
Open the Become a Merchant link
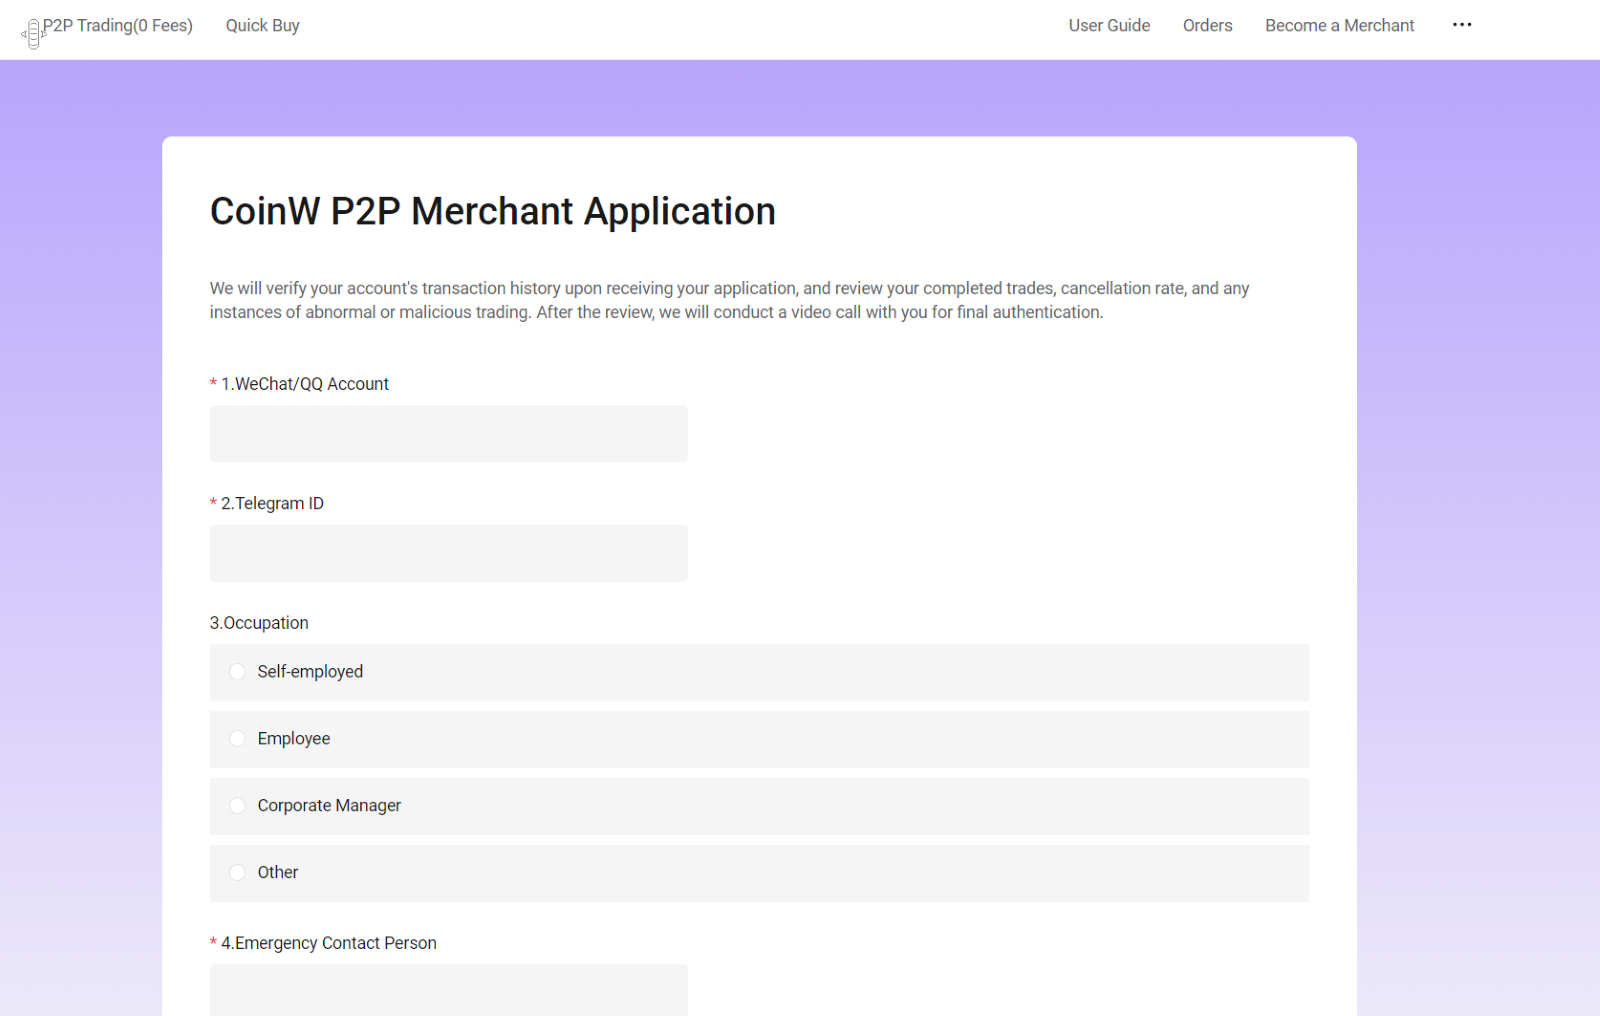point(1339,26)
